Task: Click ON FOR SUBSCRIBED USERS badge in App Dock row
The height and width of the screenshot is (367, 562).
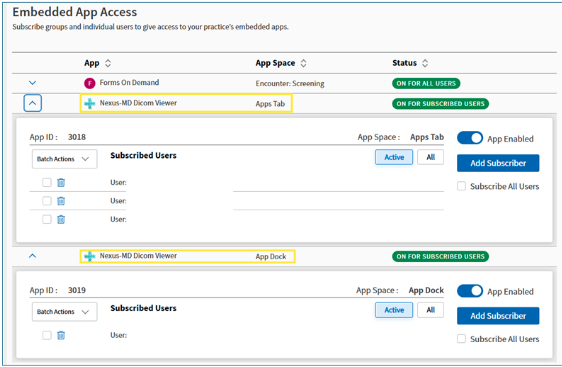Action: (440, 256)
